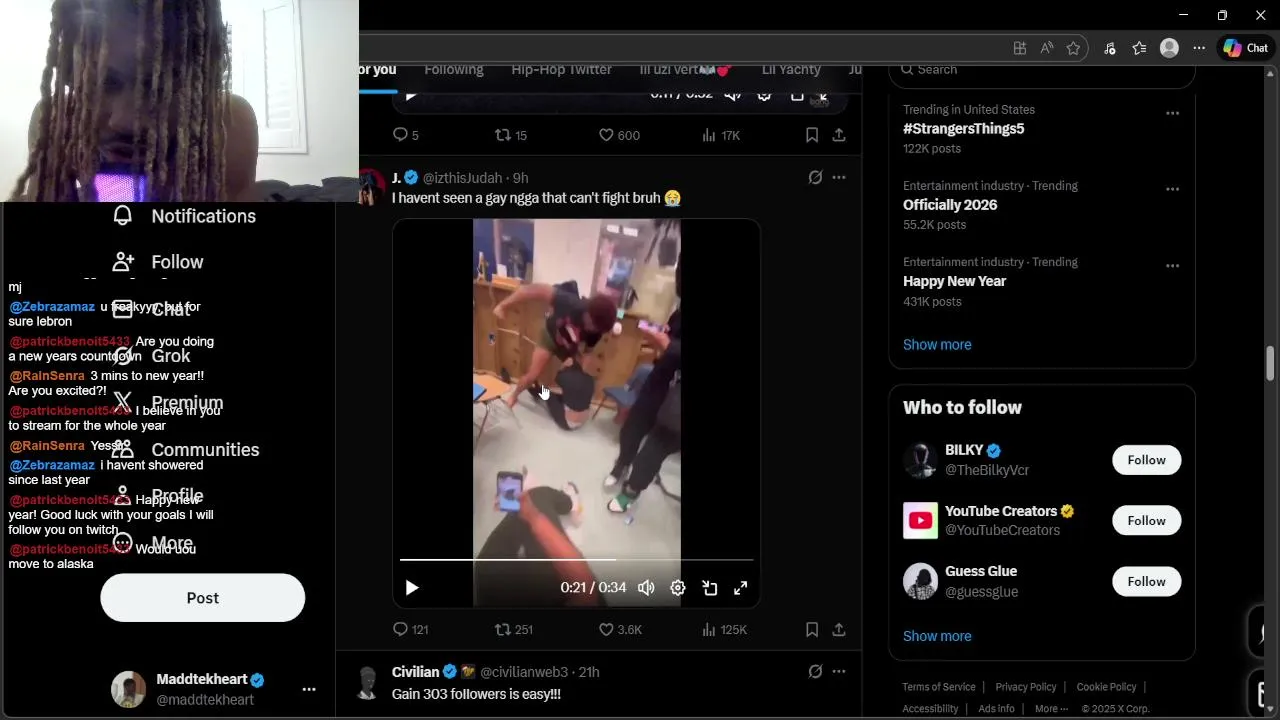This screenshot has width=1280, height=720.
Task: Open the Copilot Chat button
Action: (x=1245, y=48)
